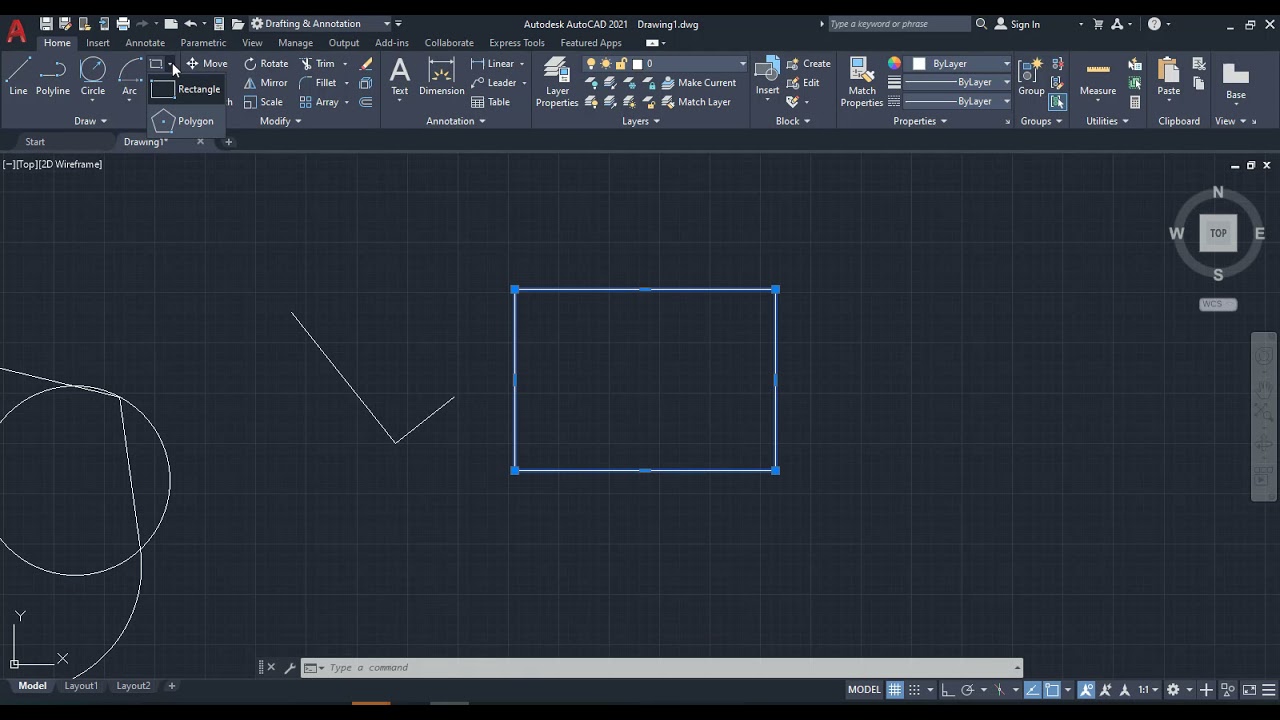
Task: Toggle the drawing grid display
Action: pyautogui.click(x=895, y=690)
